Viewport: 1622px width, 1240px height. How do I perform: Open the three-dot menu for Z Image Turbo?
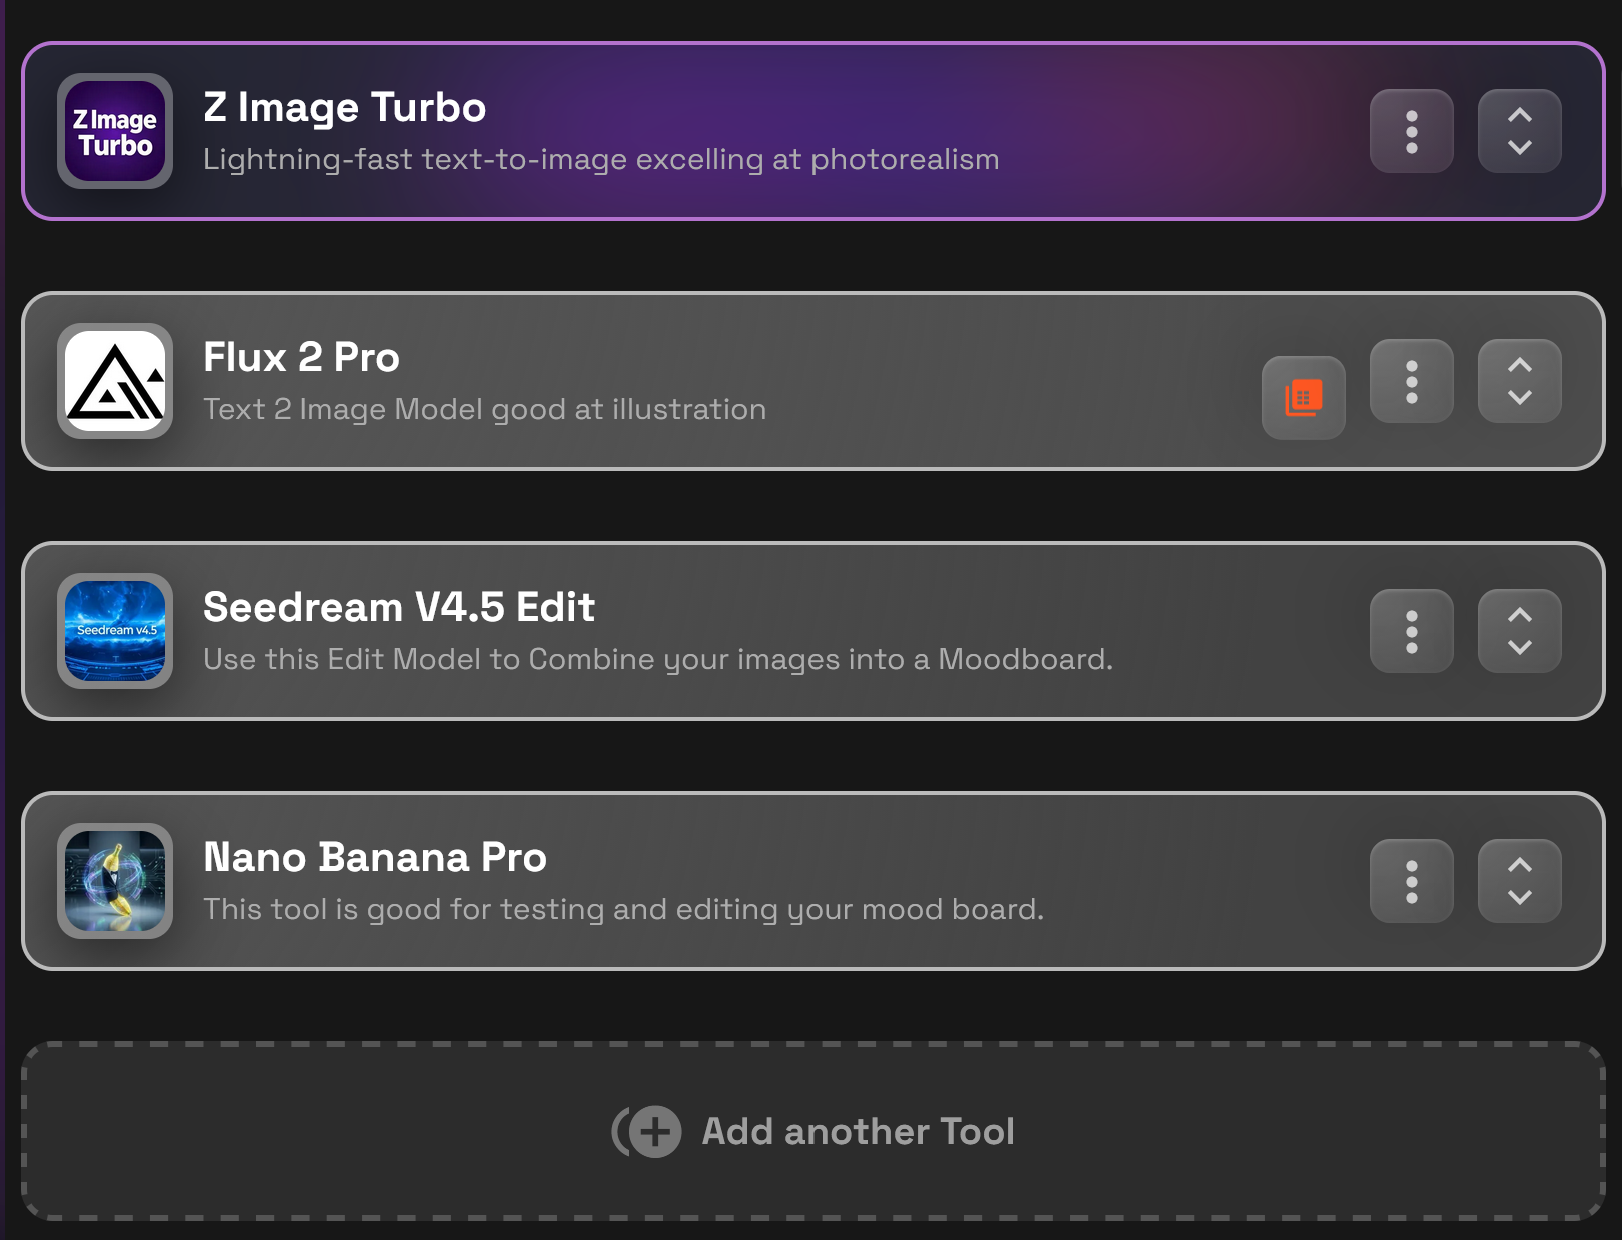click(1412, 131)
